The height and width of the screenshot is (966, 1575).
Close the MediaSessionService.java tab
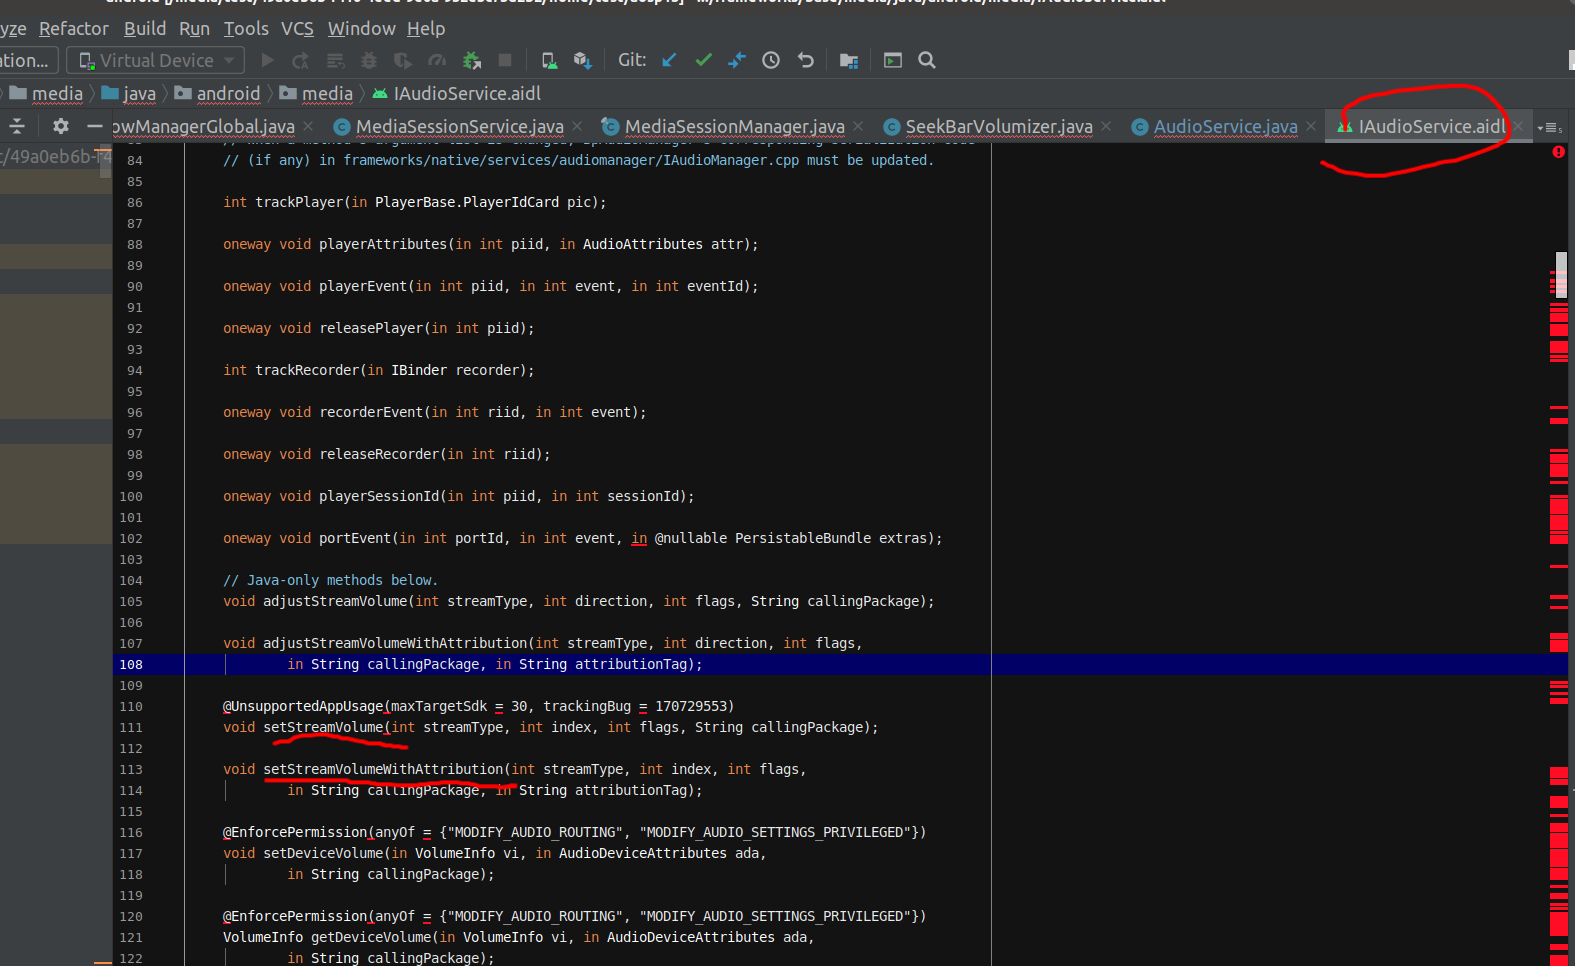[578, 126]
